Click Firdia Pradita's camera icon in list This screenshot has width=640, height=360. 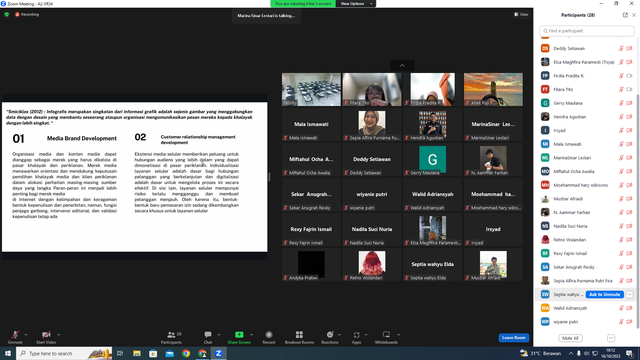click(629, 76)
